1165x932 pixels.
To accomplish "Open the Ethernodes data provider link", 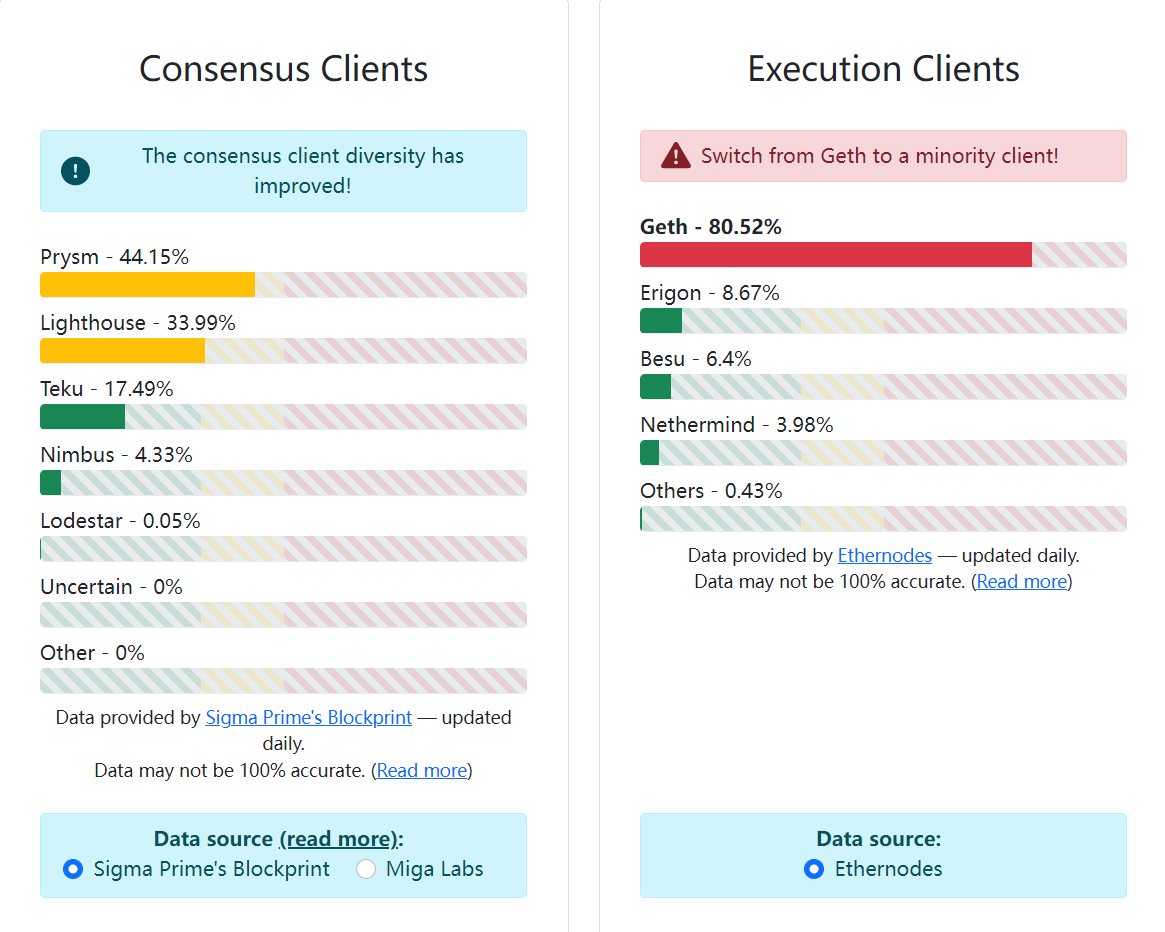I will 884,555.
